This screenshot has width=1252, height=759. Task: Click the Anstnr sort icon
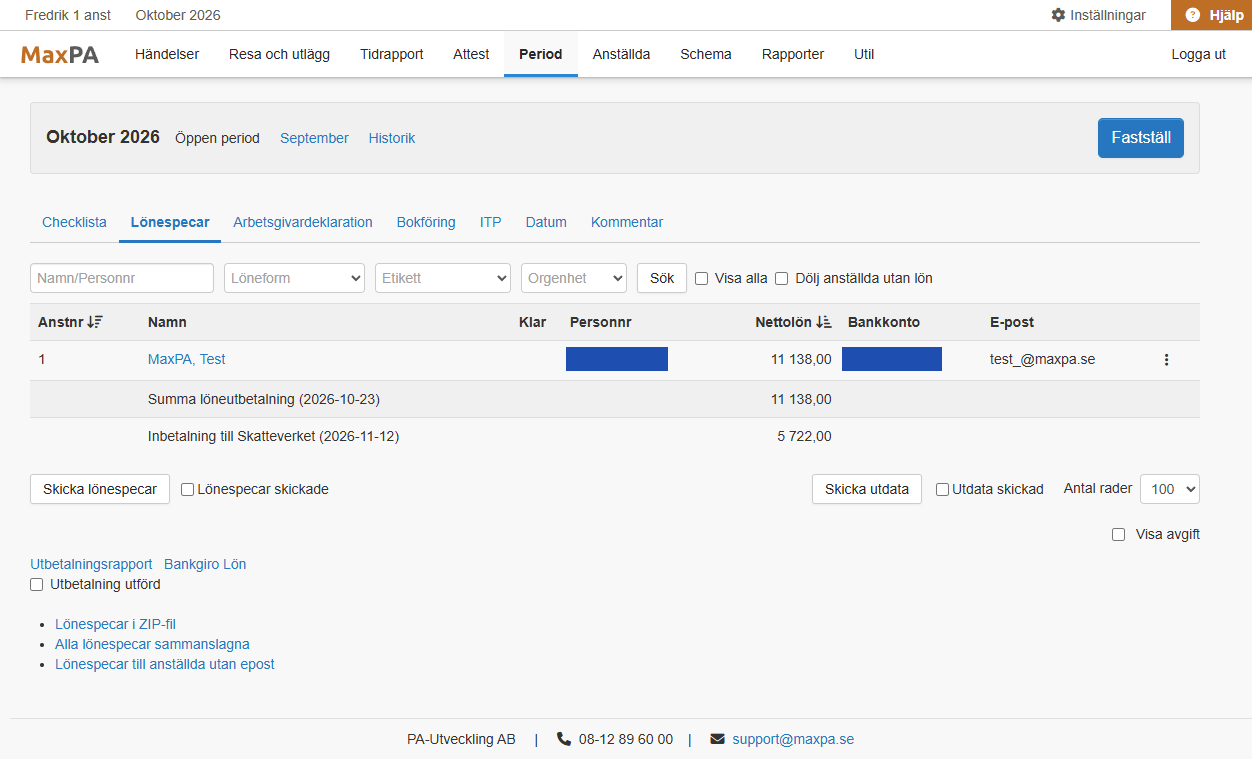[96, 322]
